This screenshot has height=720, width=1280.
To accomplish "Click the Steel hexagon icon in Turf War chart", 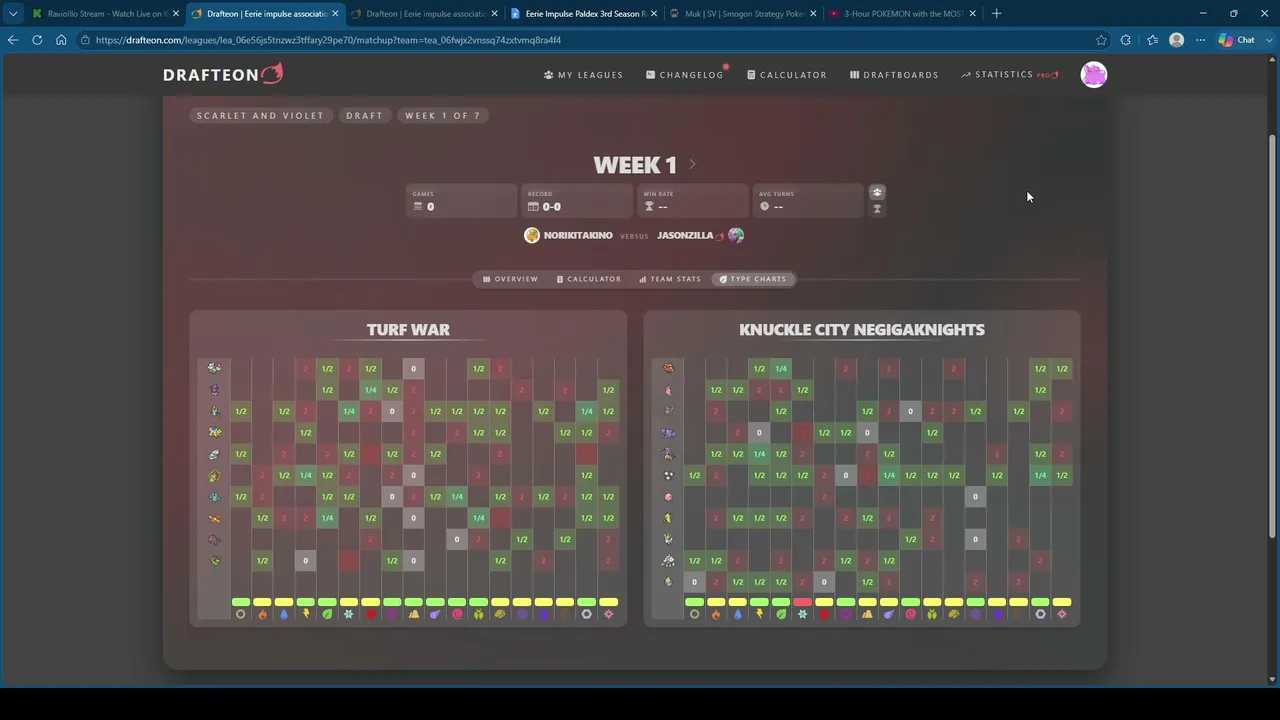I will (x=587, y=614).
